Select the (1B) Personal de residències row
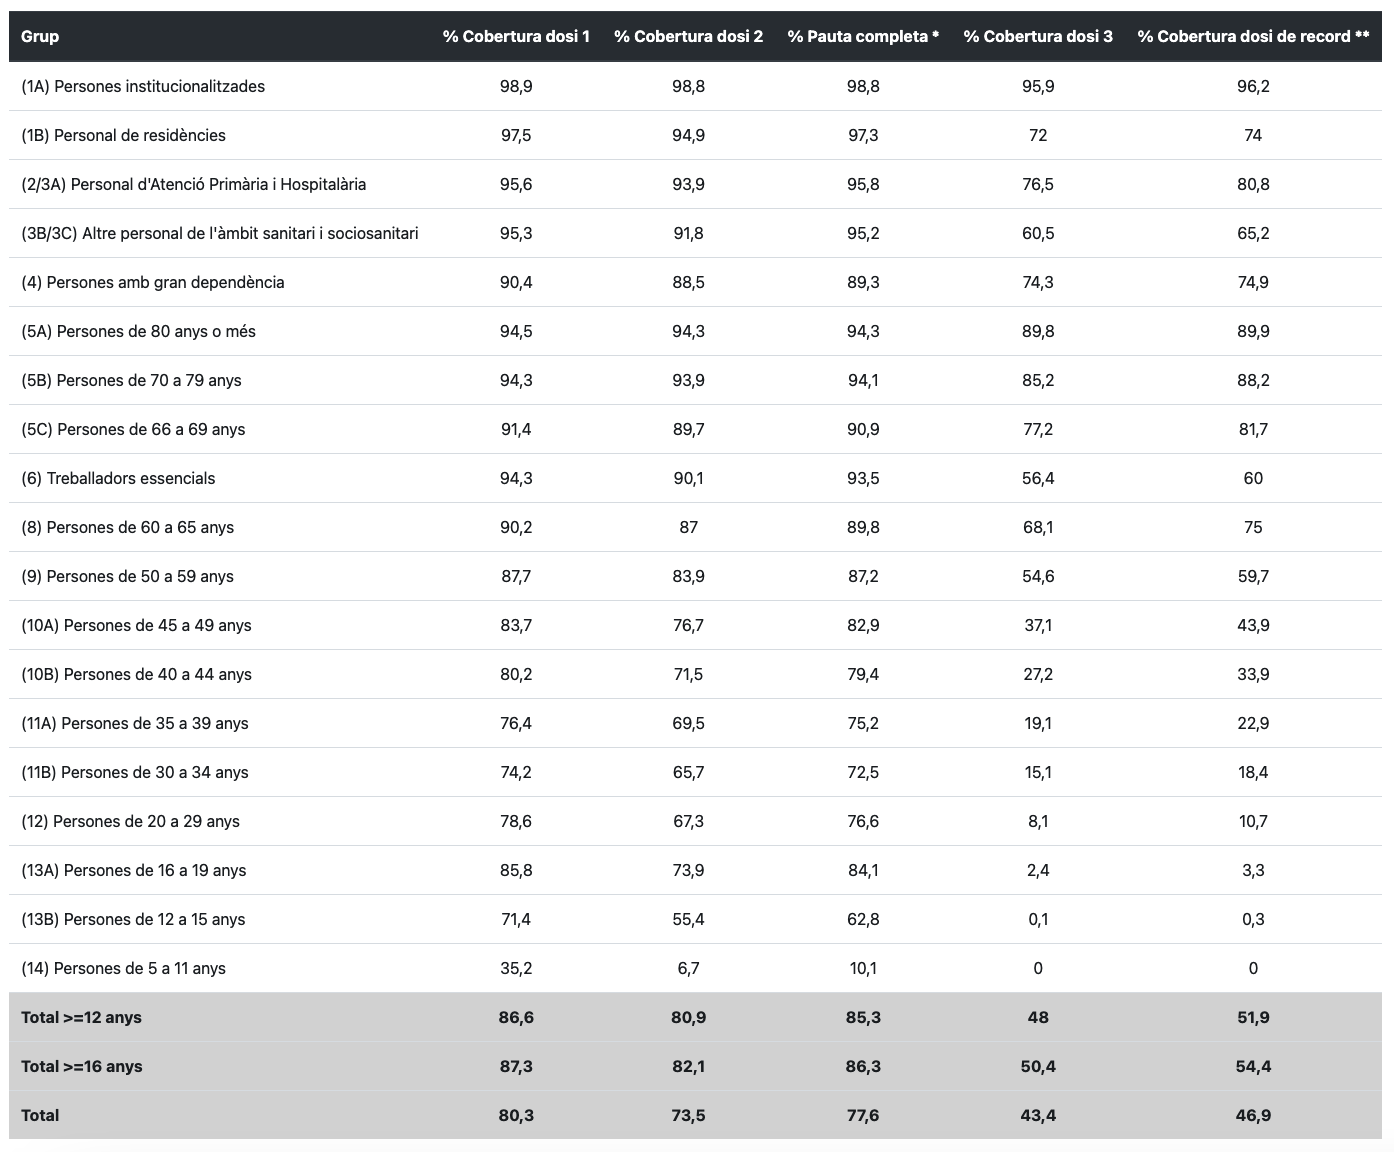 pyautogui.click(x=695, y=135)
